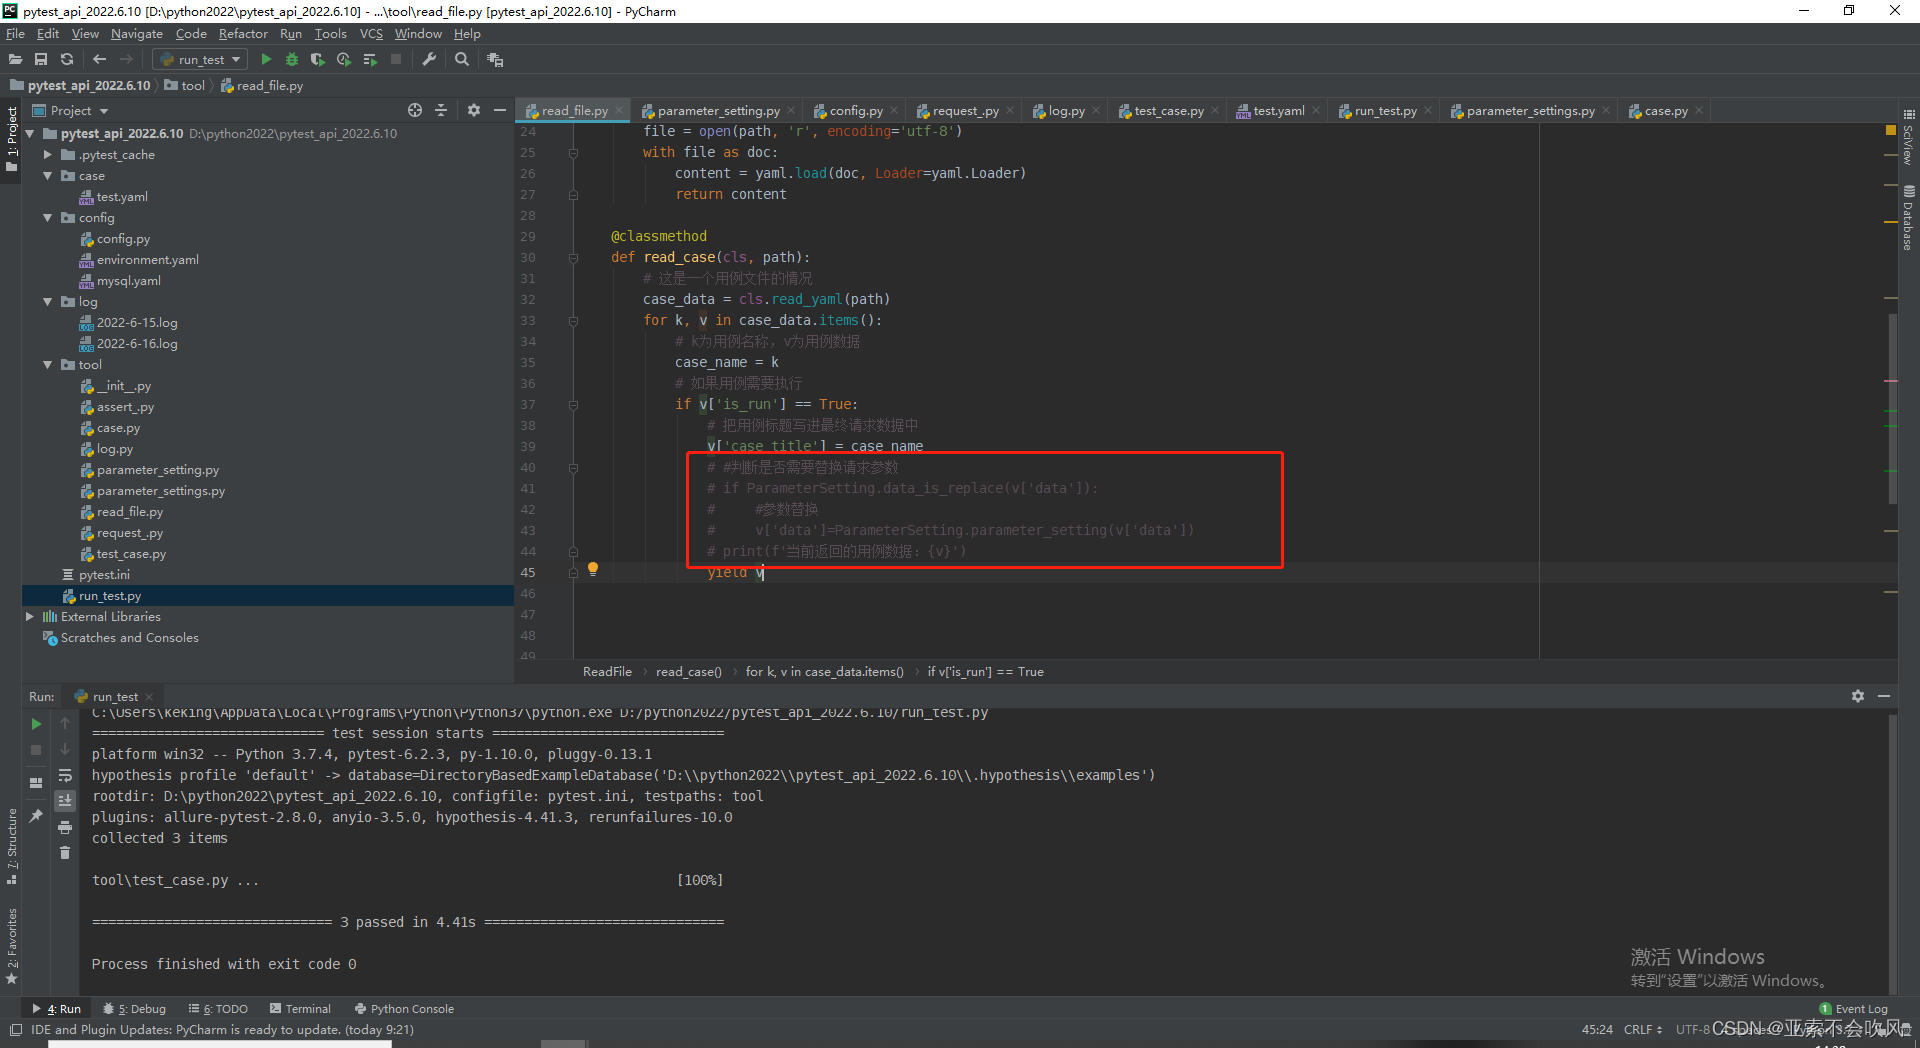The width and height of the screenshot is (1920, 1048).
Task: Hide the Run tool window
Action: (x=1884, y=696)
